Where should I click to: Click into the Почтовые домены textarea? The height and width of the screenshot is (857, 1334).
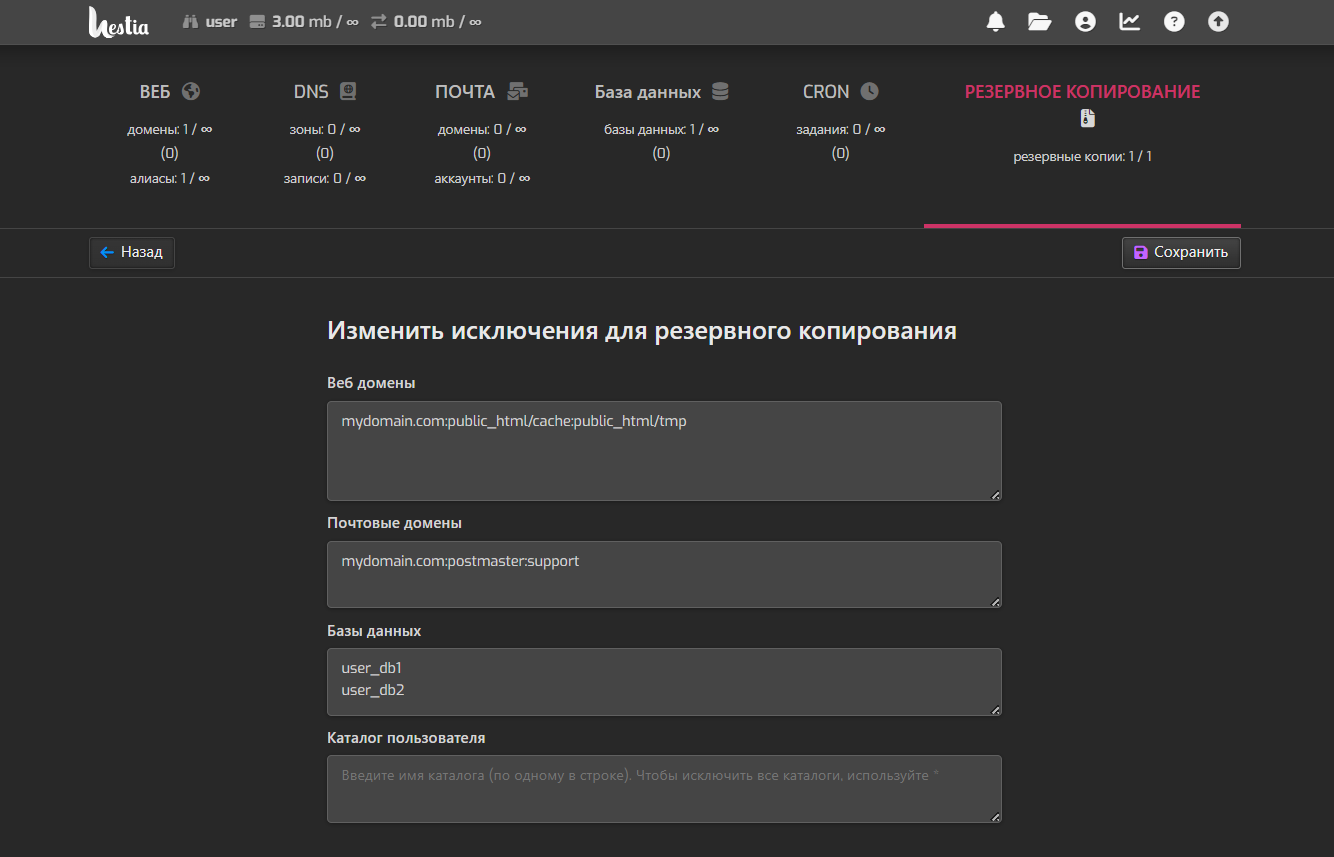[x=664, y=574]
